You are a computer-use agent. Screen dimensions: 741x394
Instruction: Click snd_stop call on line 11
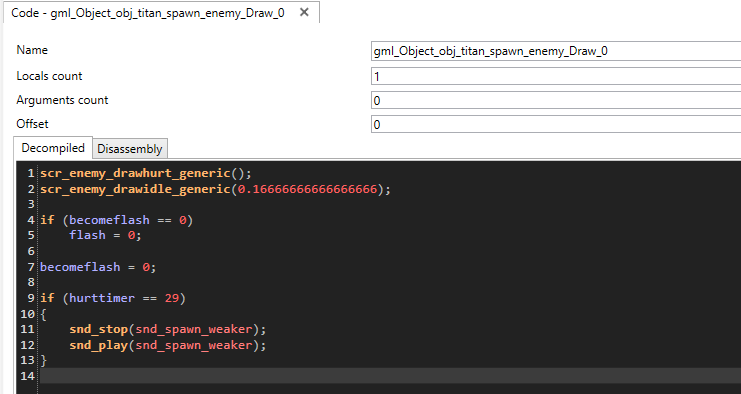pos(98,329)
